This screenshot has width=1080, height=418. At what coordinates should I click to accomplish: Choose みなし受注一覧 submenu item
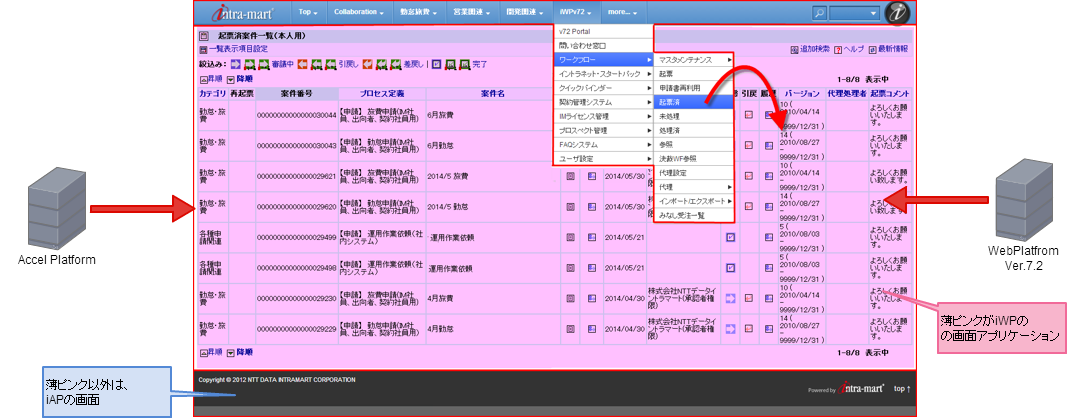click(x=693, y=216)
